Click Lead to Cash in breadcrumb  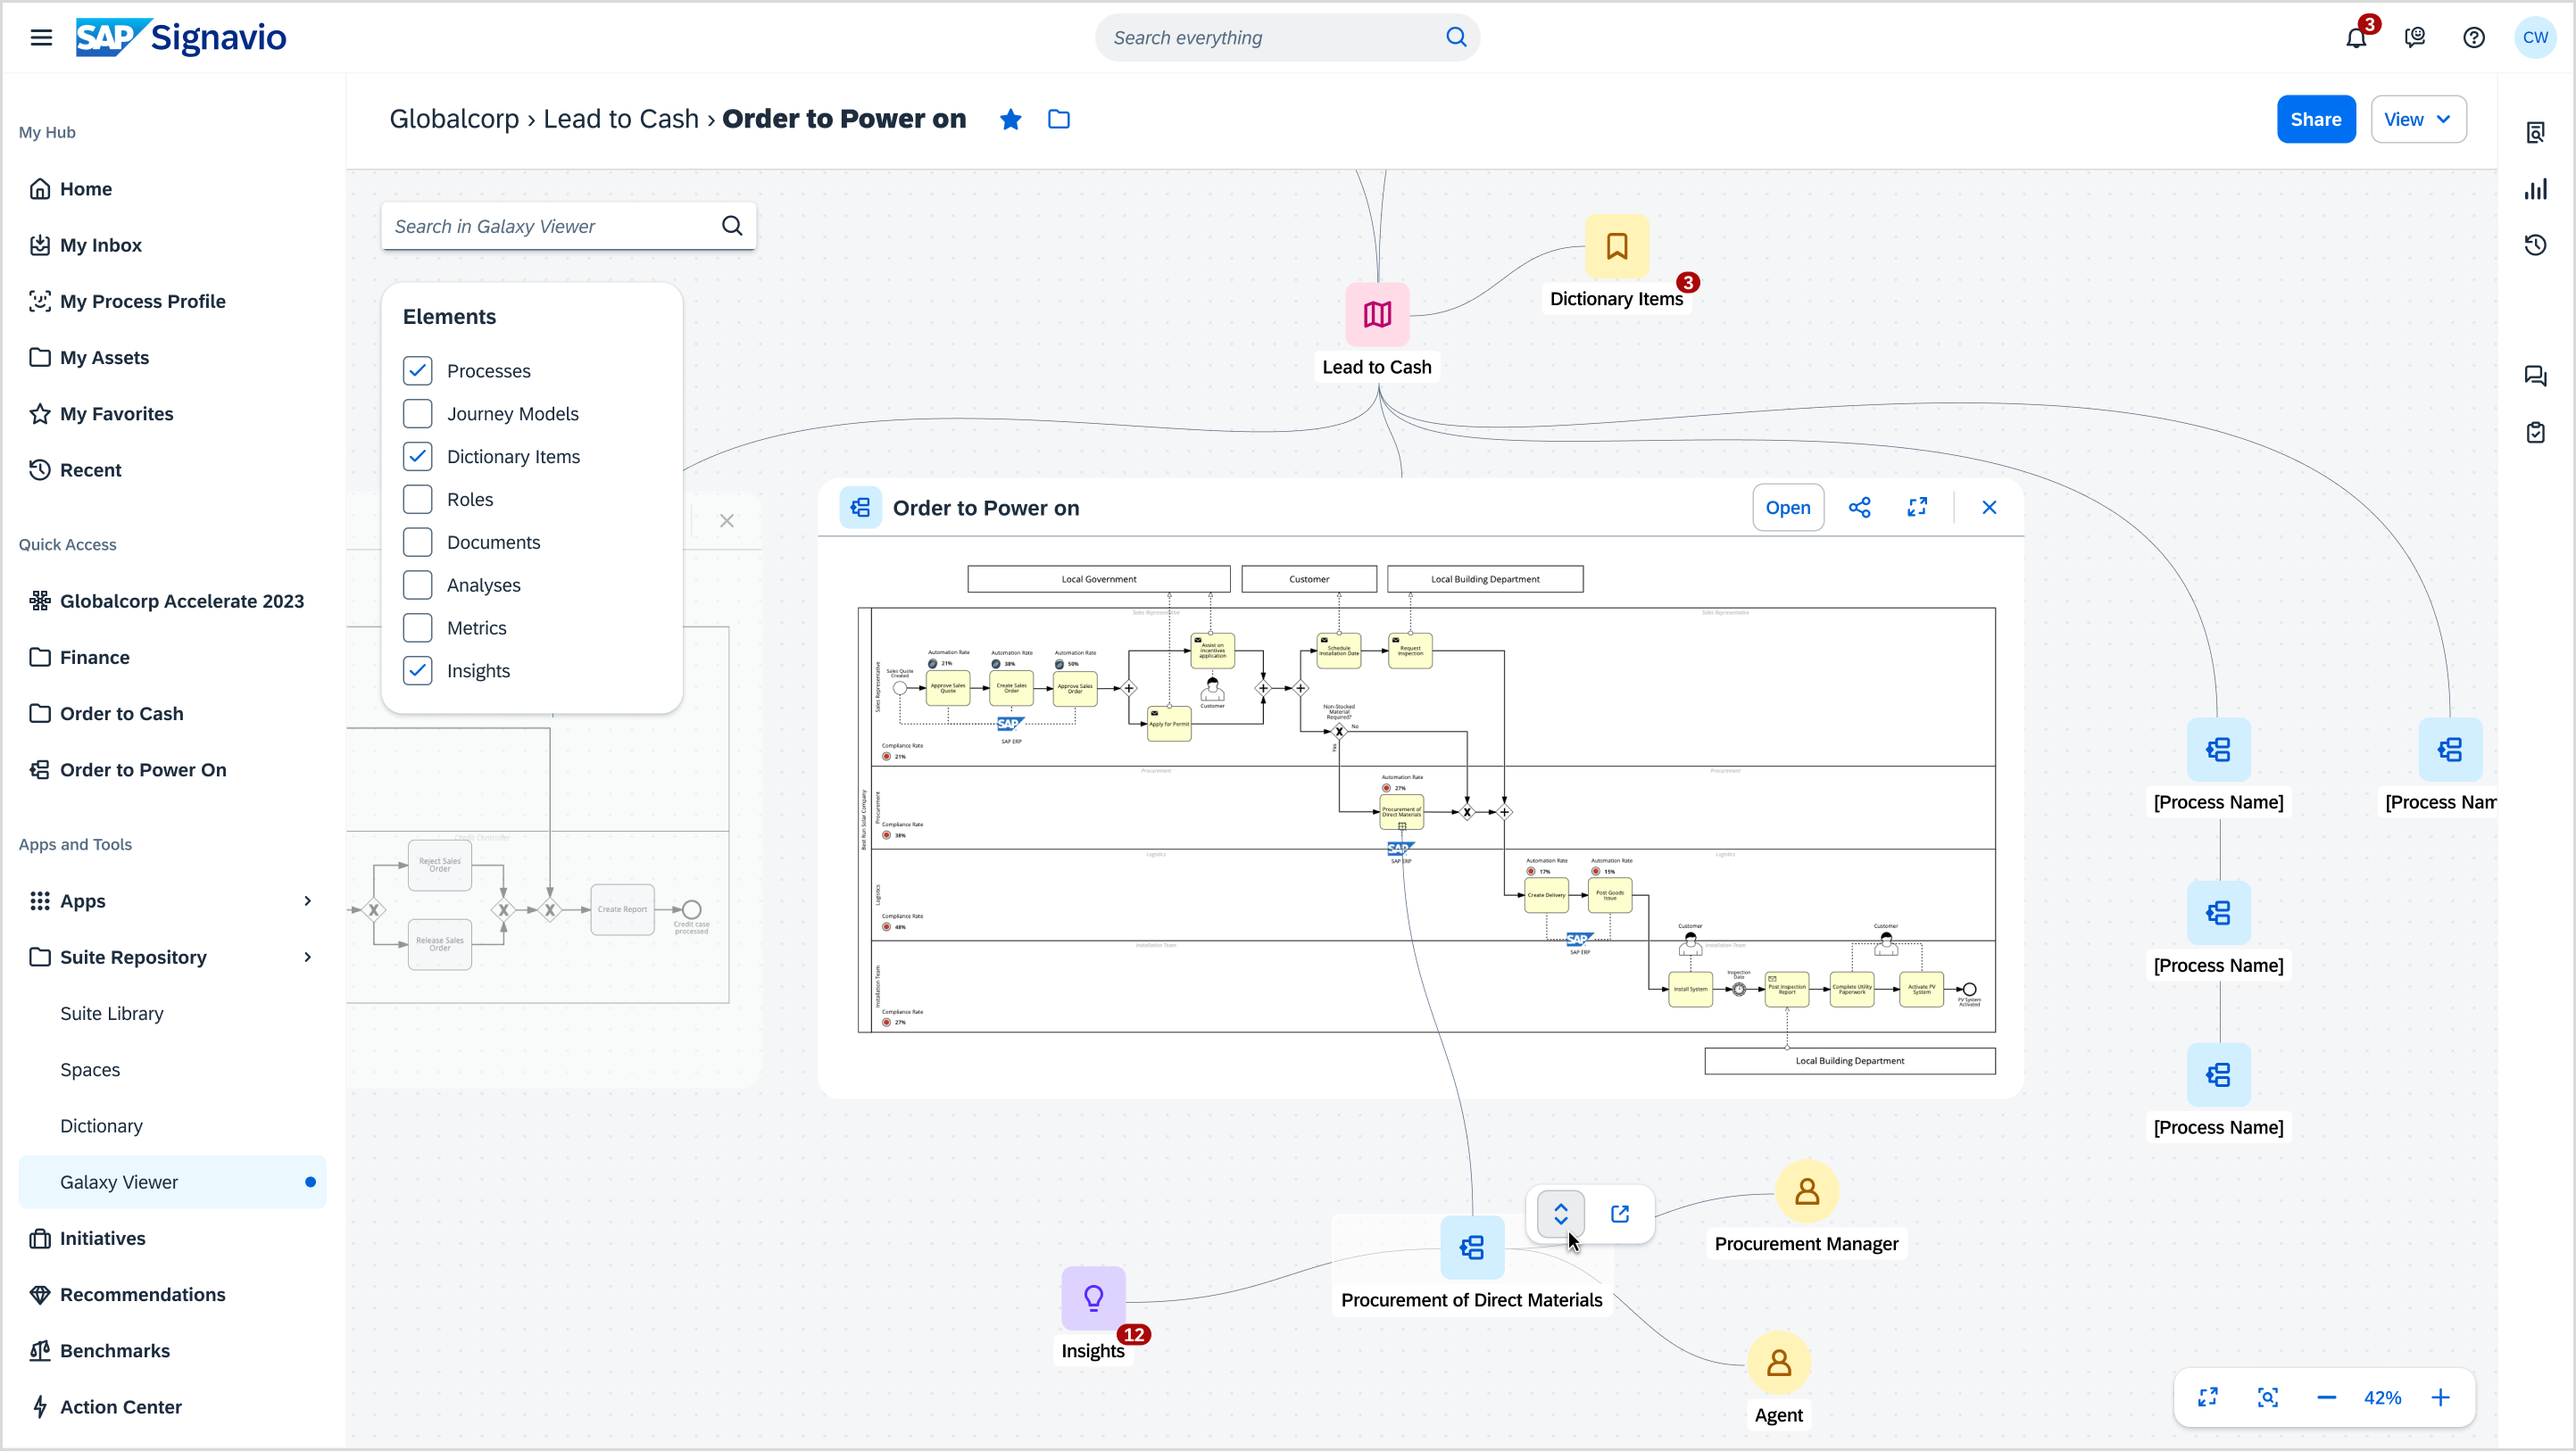coord(620,119)
